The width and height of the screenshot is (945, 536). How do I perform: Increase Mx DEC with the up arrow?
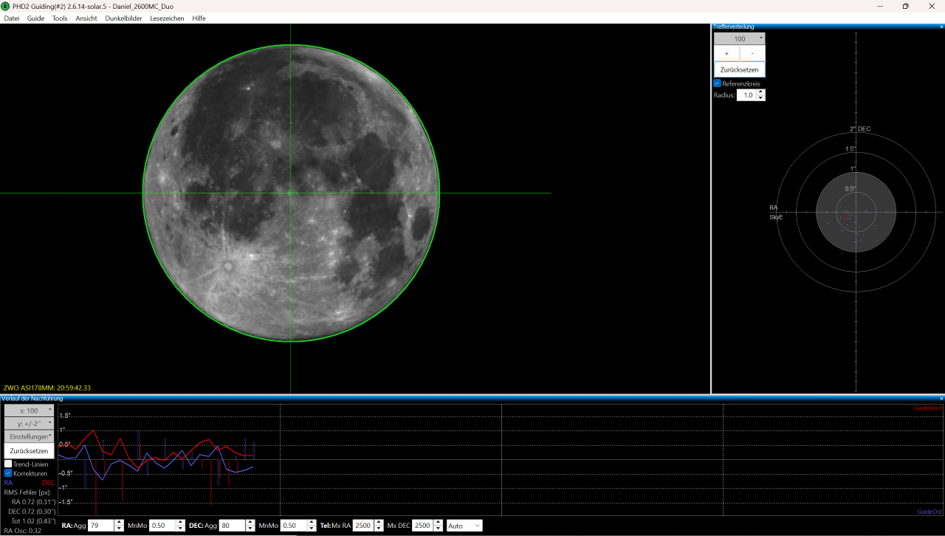click(438, 523)
